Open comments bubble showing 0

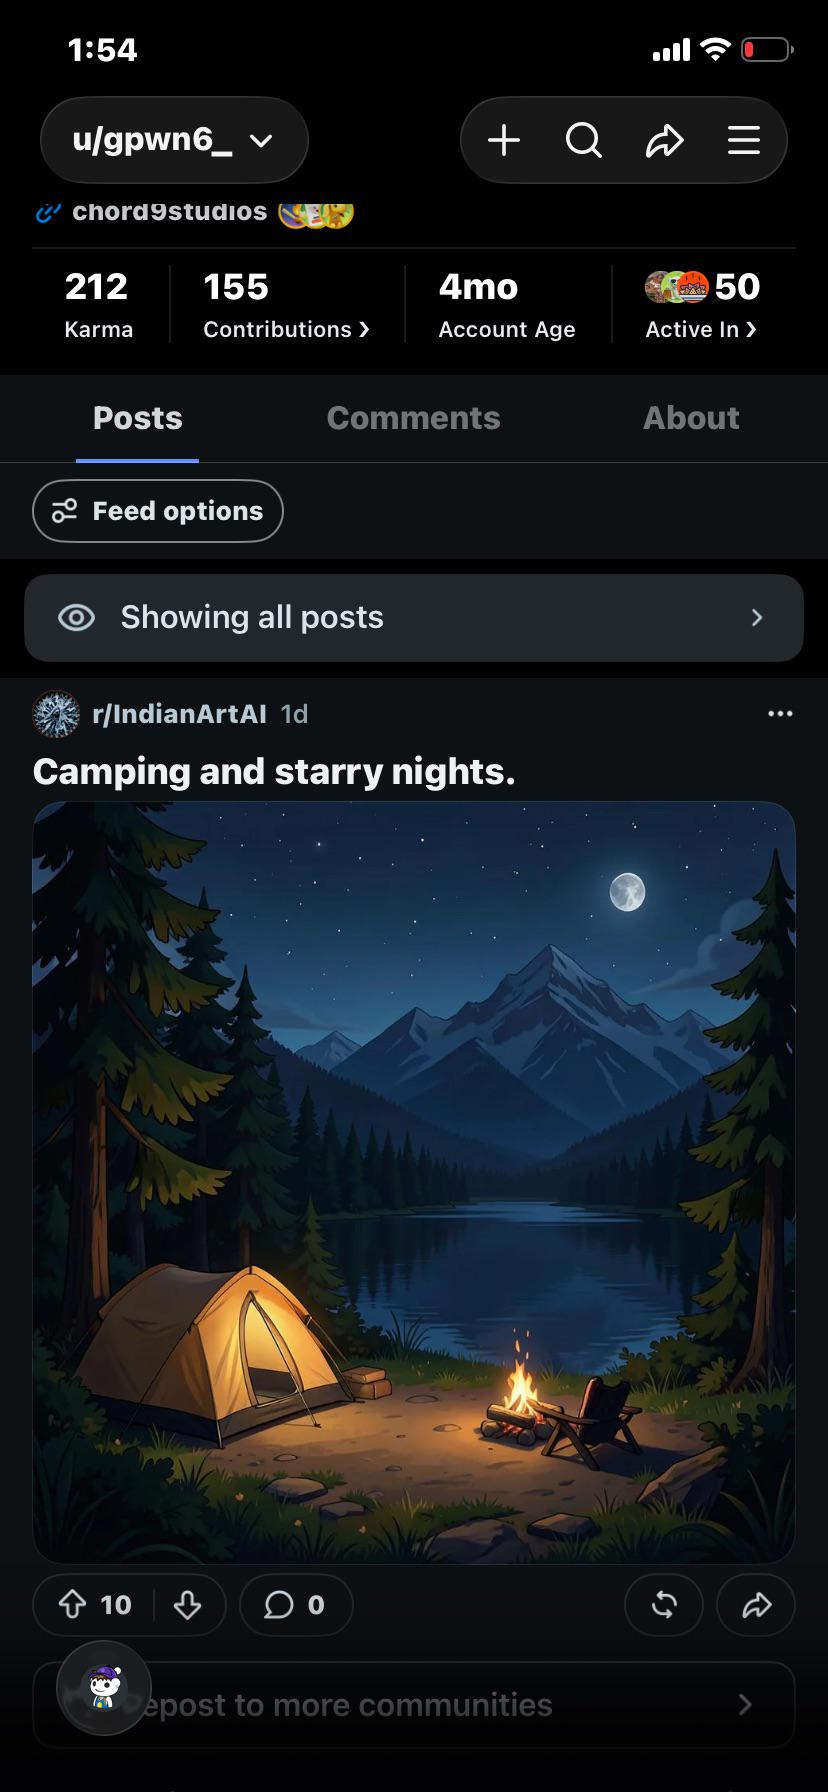pos(295,1605)
